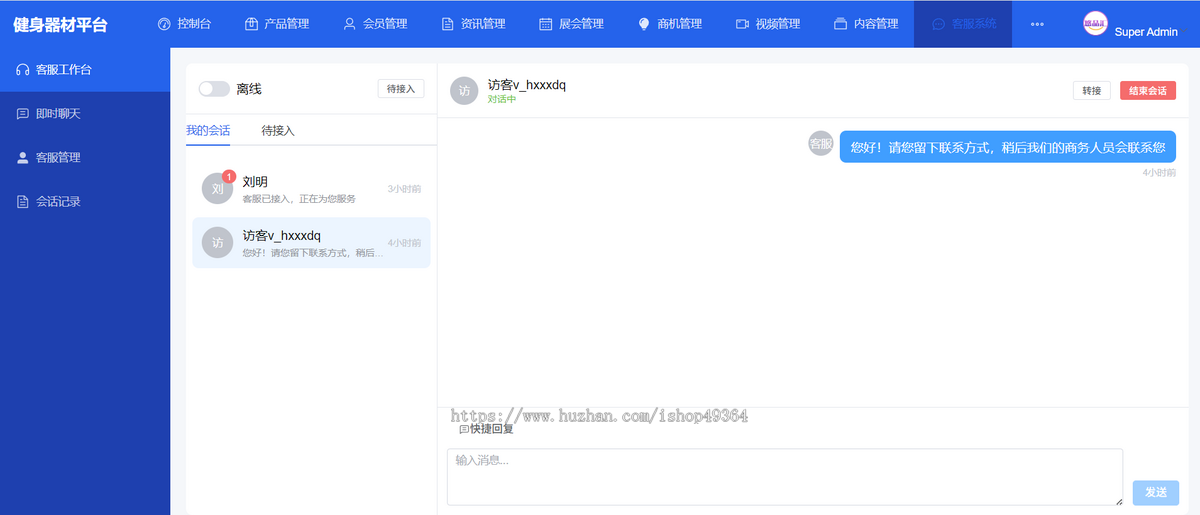Toggle the 离线 online status switch
The height and width of the screenshot is (515, 1200).
point(214,89)
